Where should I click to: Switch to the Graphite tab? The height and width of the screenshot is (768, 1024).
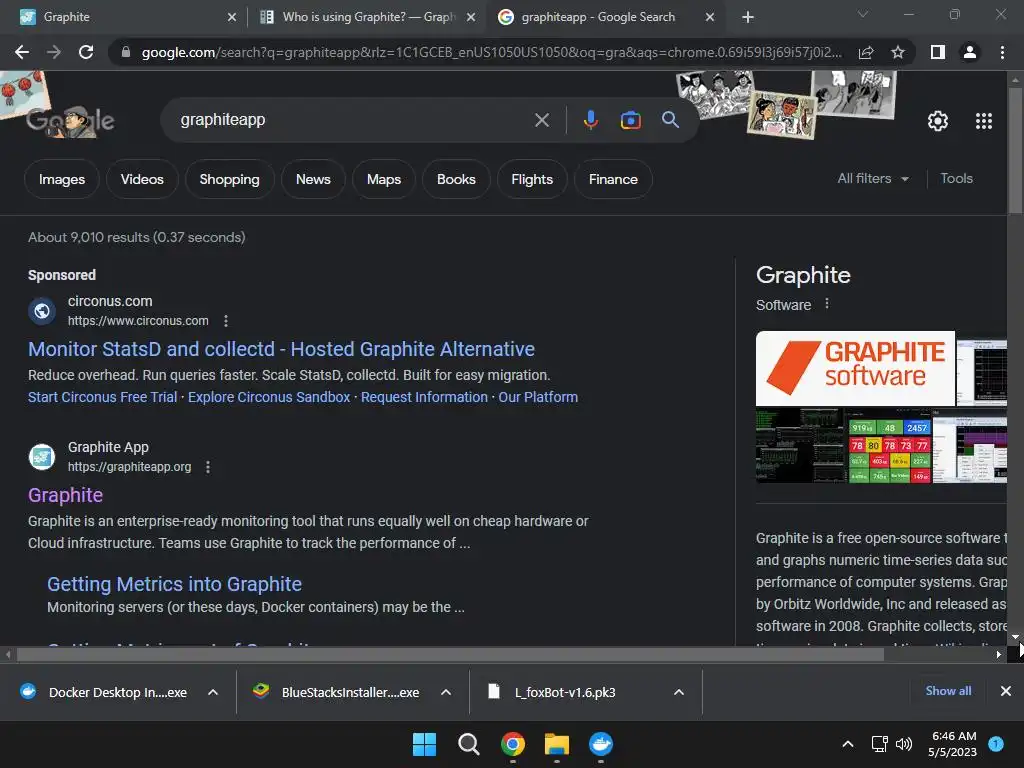click(123, 17)
